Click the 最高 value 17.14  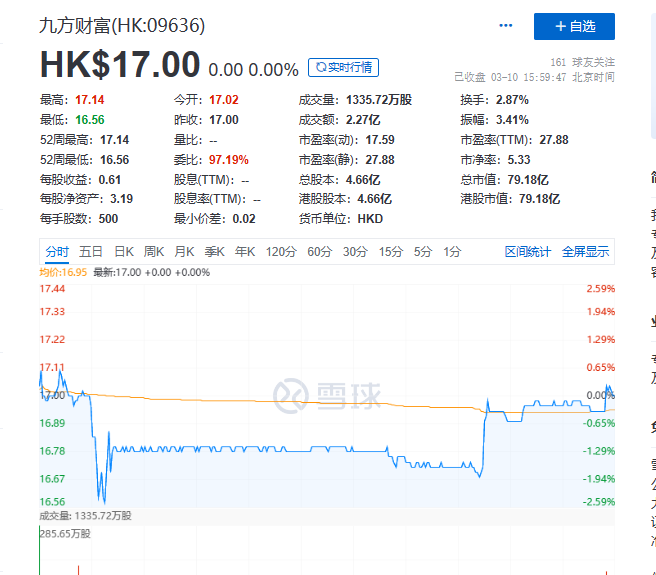90,100
